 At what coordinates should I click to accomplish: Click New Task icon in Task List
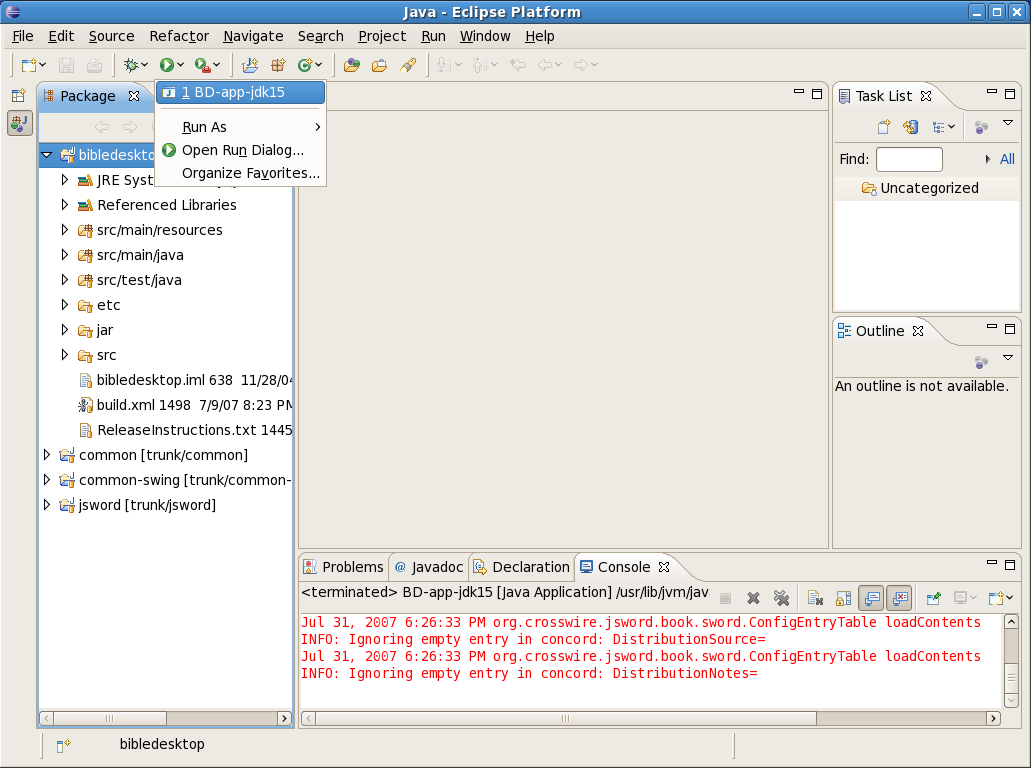pos(884,127)
